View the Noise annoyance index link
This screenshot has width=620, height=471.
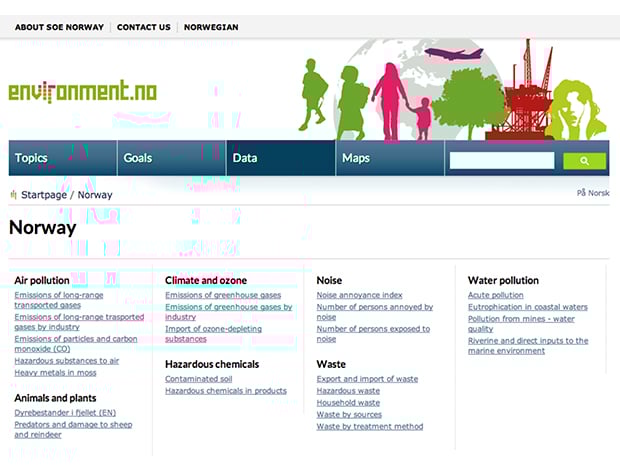pyautogui.click(x=359, y=295)
